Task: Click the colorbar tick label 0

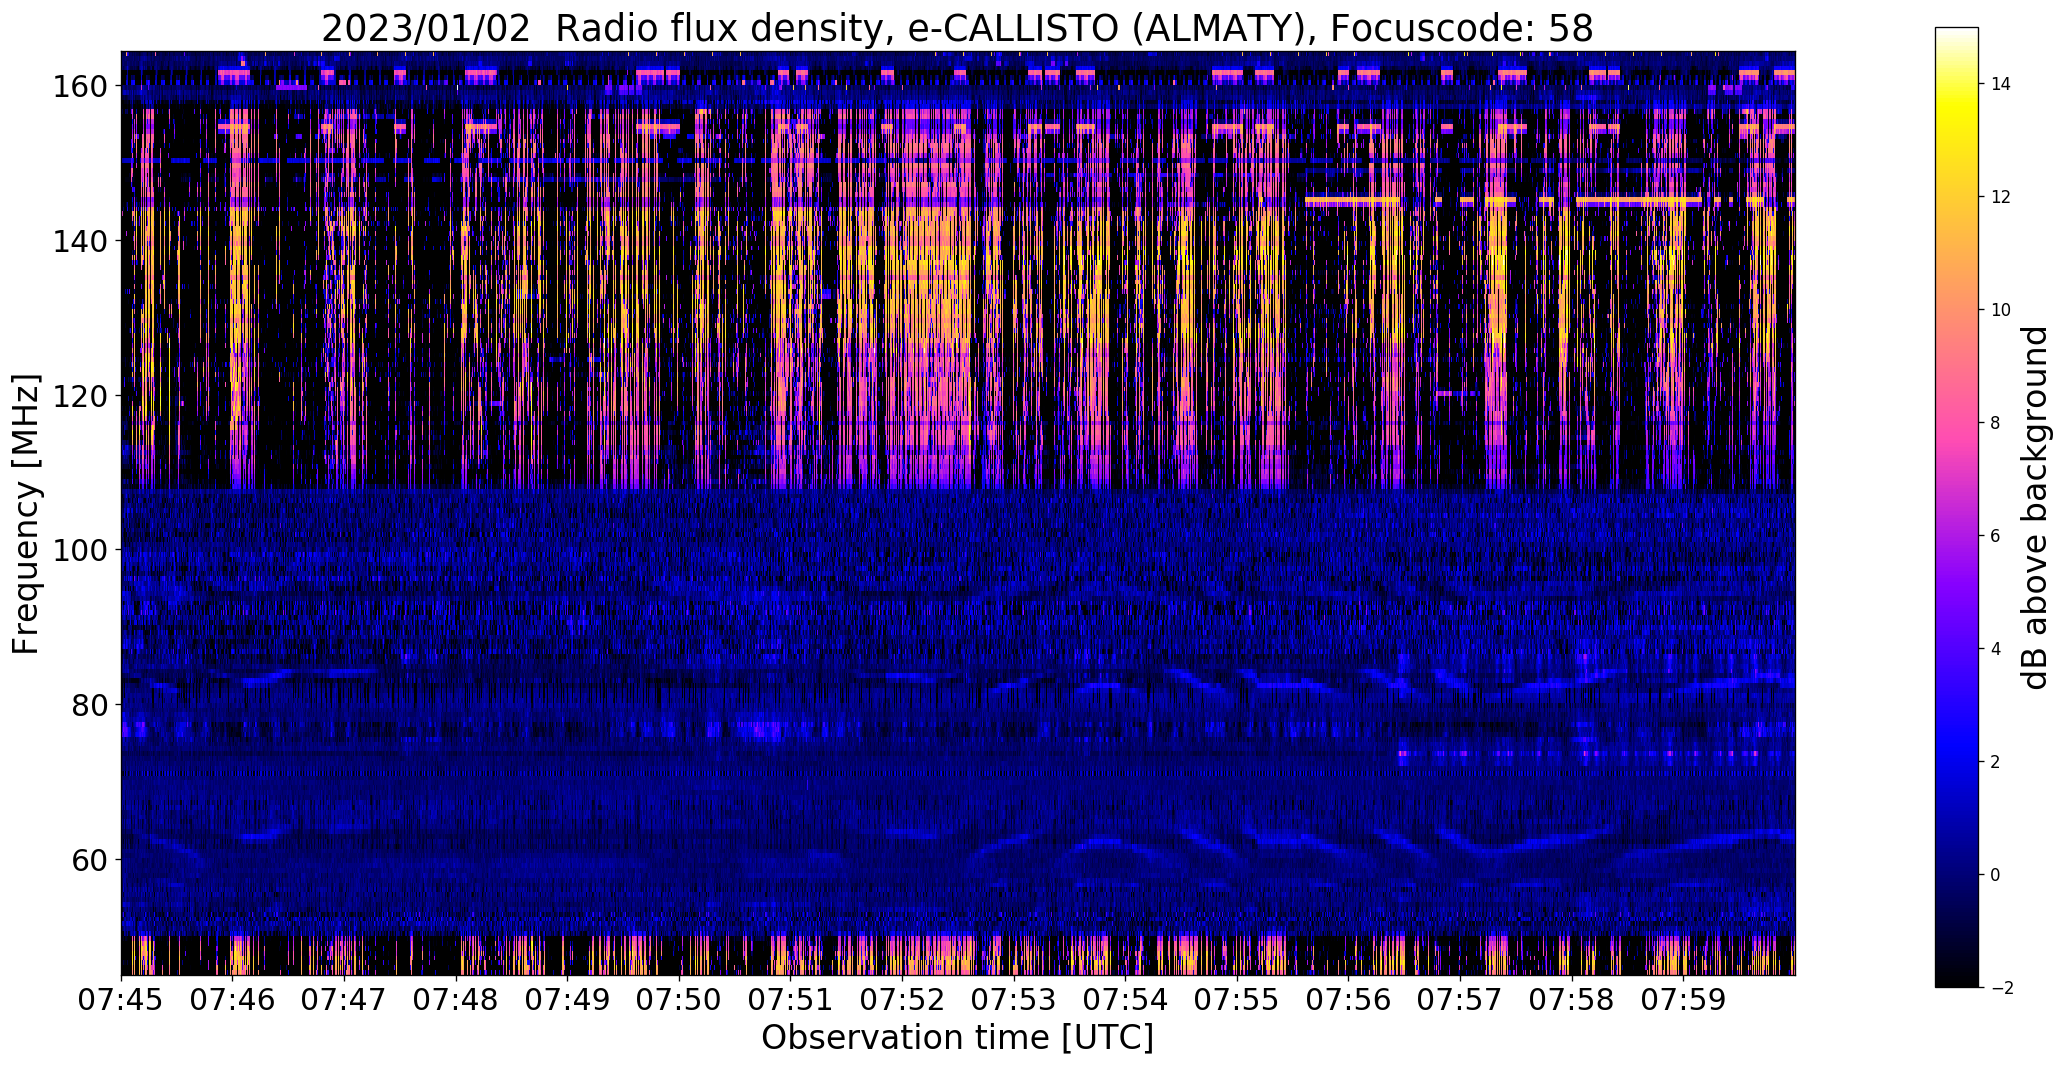Action: coord(1995,875)
